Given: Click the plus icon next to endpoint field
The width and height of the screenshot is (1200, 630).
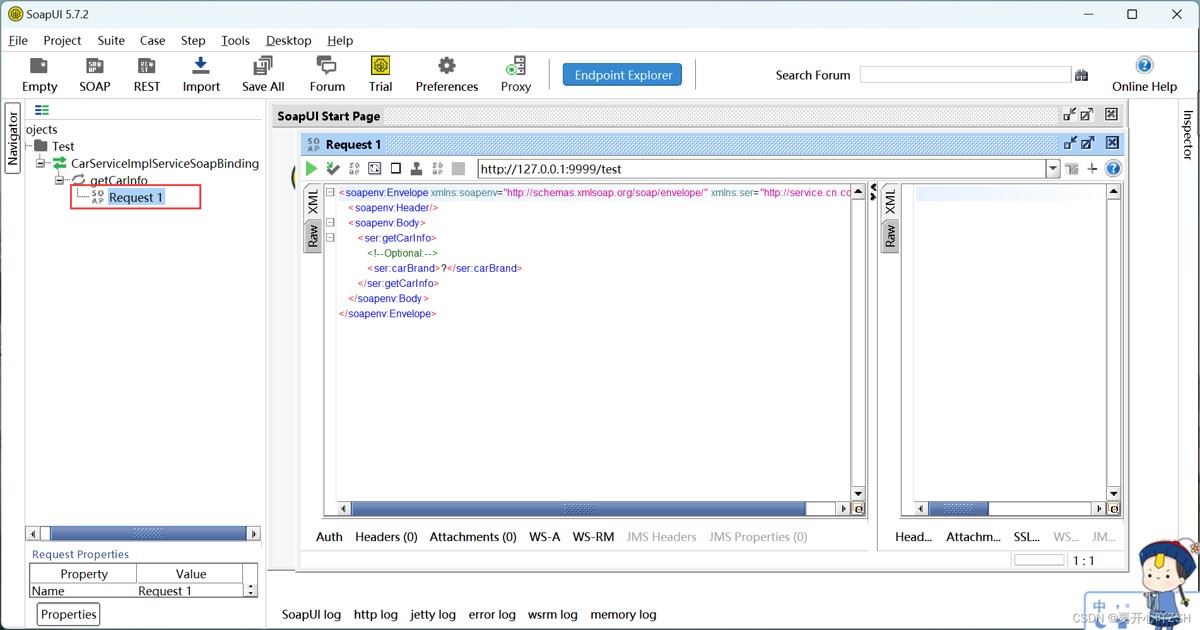Looking at the screenshot, I should pyautogui.click(x=1092, y=169).
